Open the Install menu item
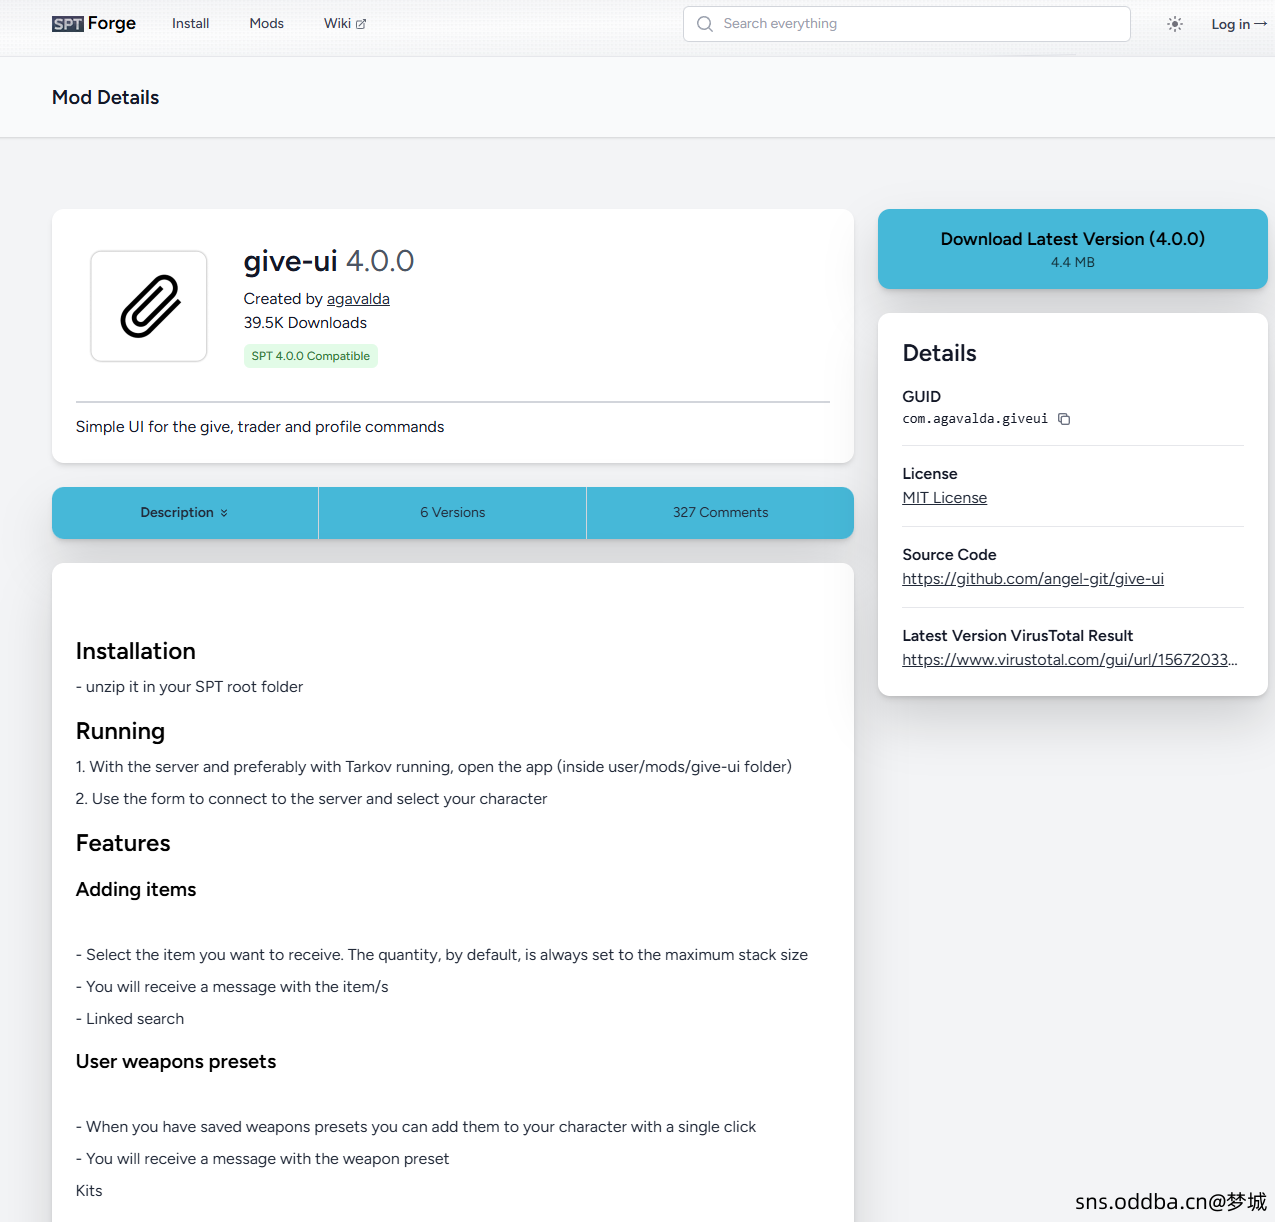This screenshot has height=1222, width=1275. [190, 23]
